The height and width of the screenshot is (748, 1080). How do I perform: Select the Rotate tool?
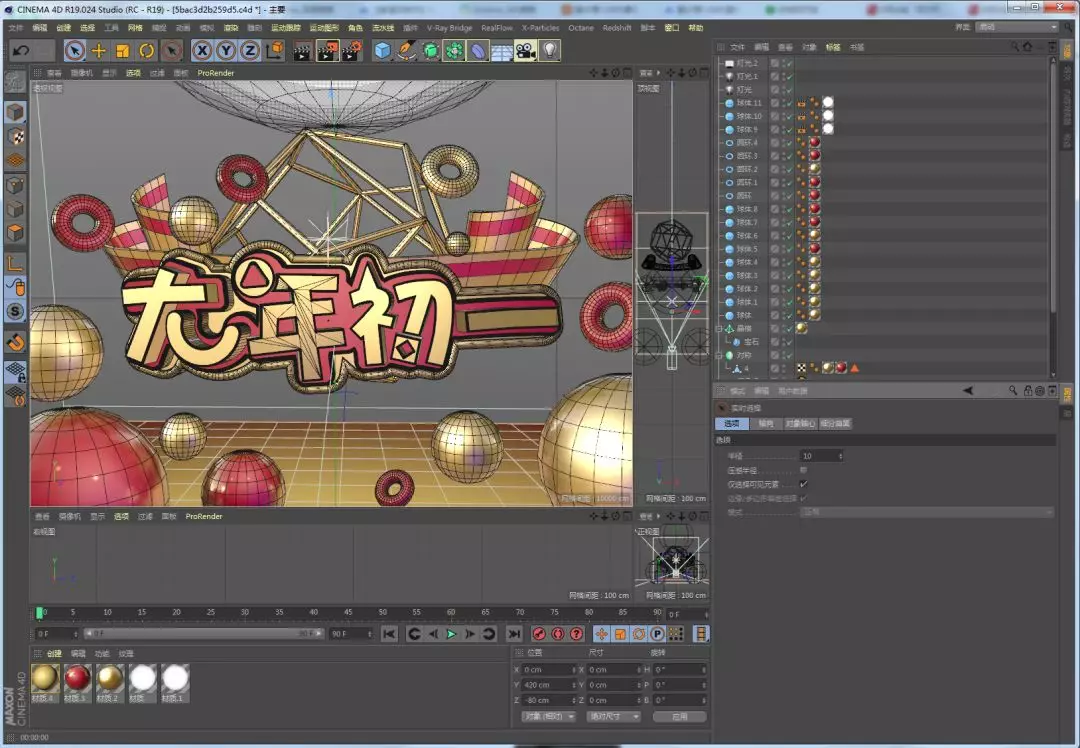coord(146,50)
